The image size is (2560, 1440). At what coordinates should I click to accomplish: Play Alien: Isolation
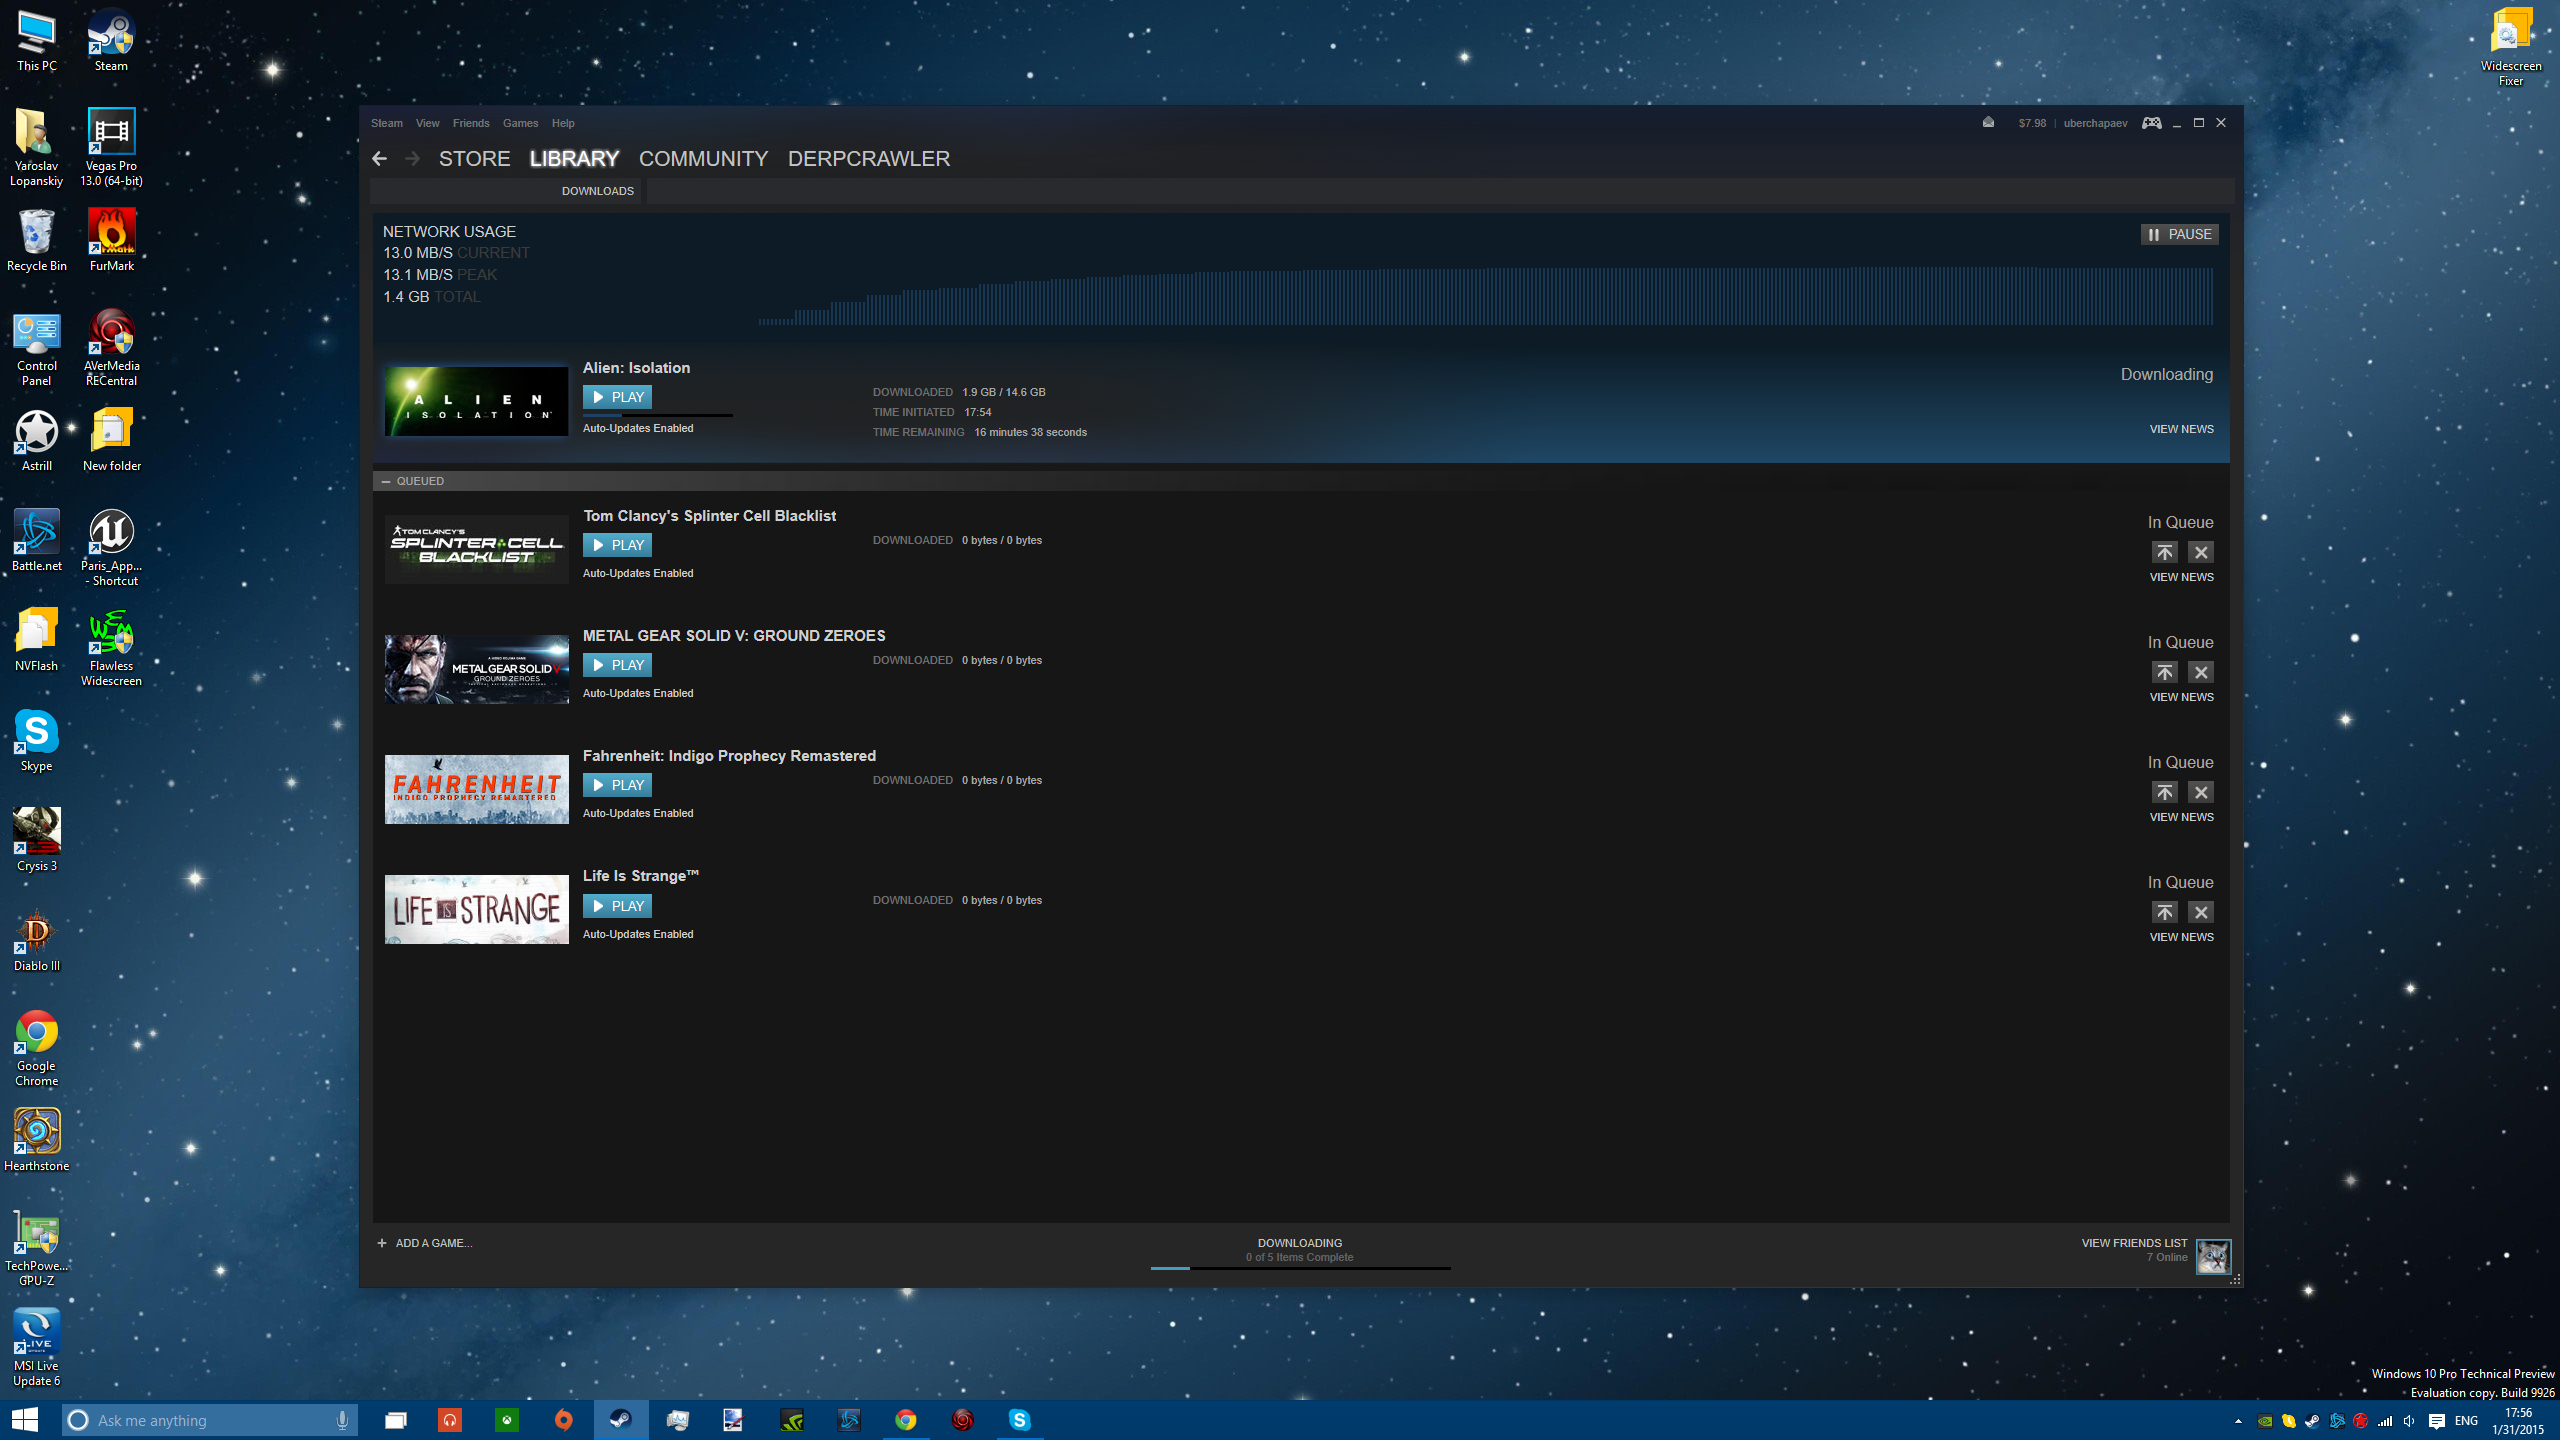[x=617, y=397]
